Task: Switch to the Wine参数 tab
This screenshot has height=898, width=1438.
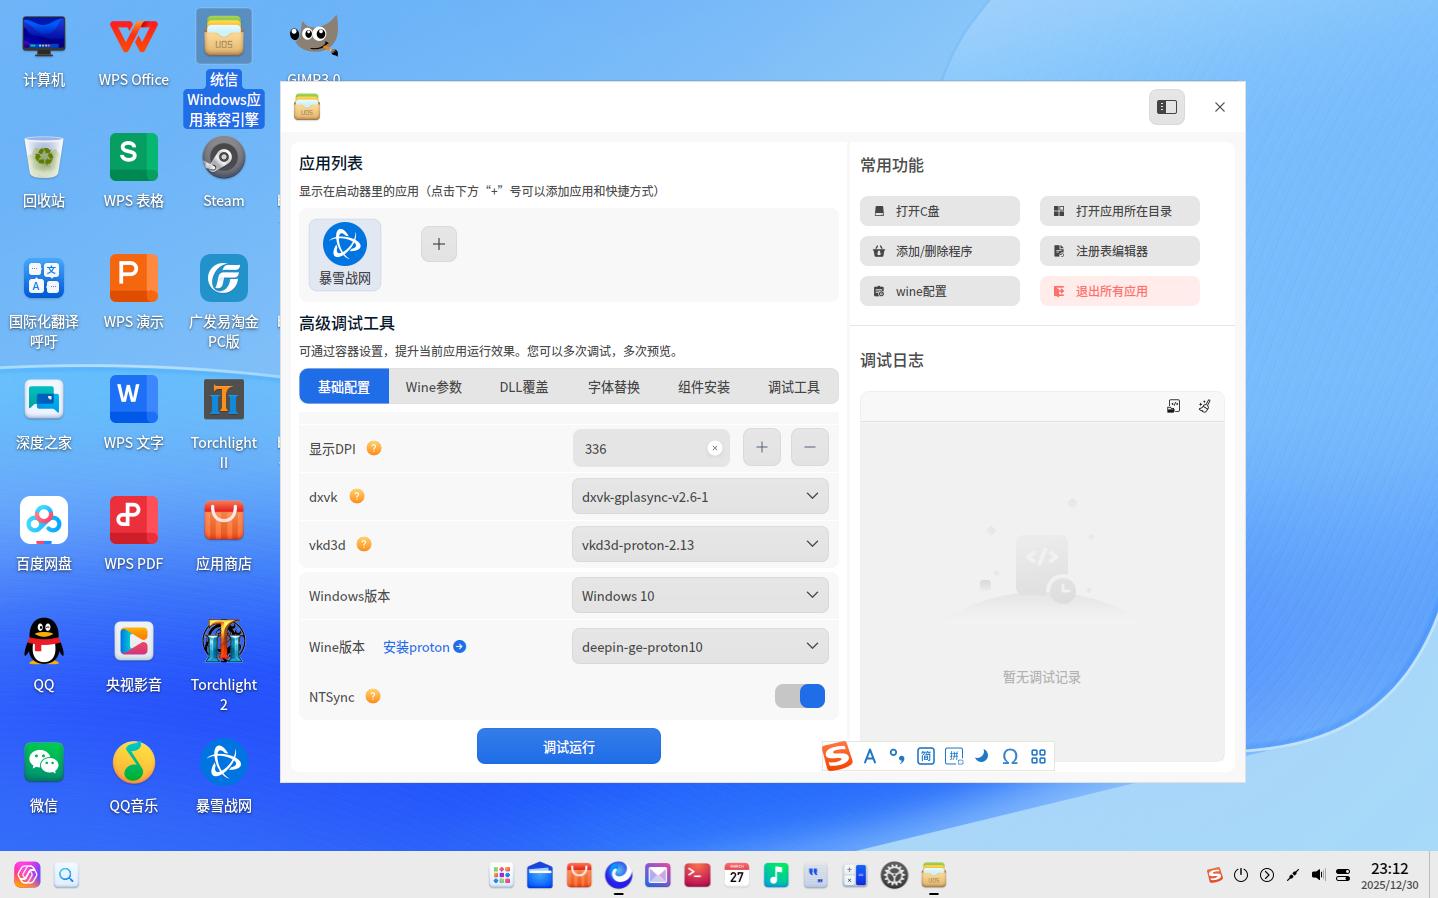Action: pos(434,386)
